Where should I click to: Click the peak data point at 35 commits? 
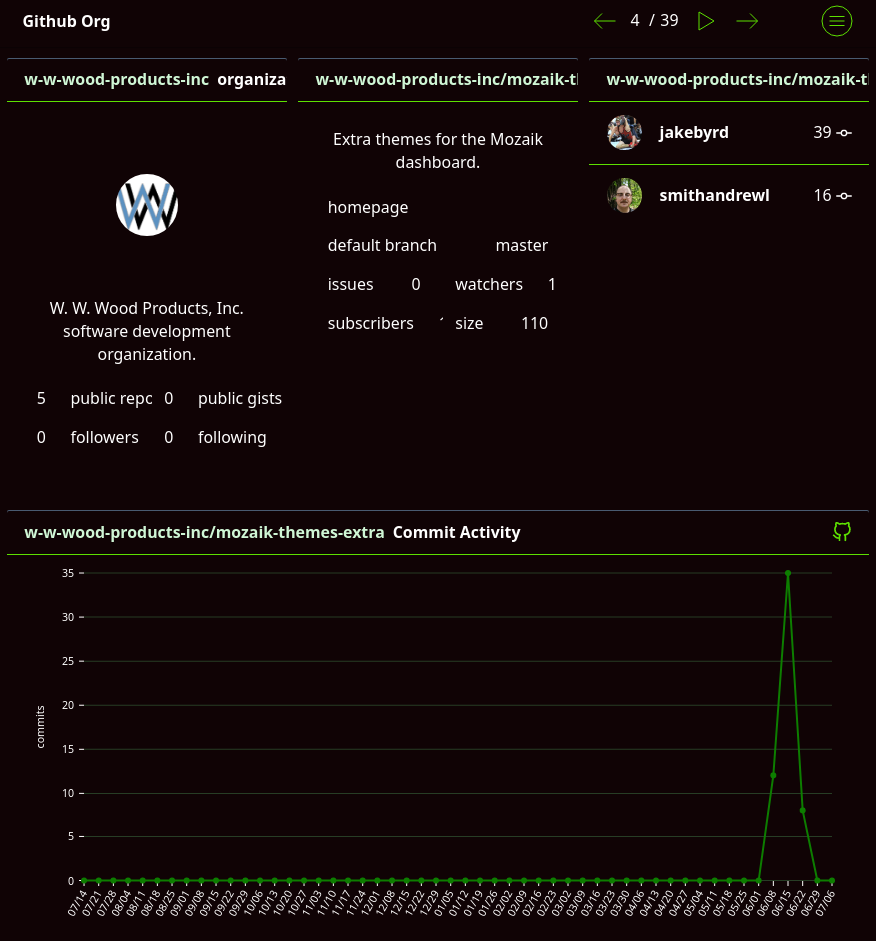tap(788, 573)
